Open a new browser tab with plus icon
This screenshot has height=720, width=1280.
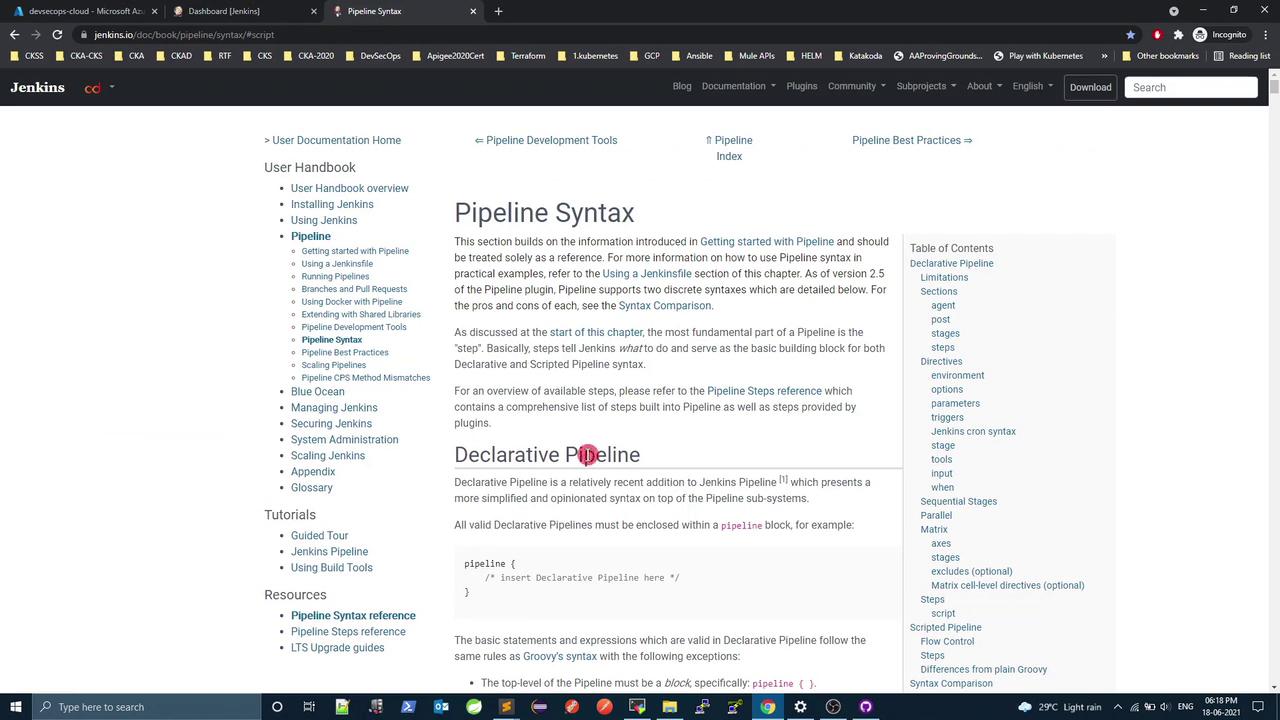click(x=498, y=11)
